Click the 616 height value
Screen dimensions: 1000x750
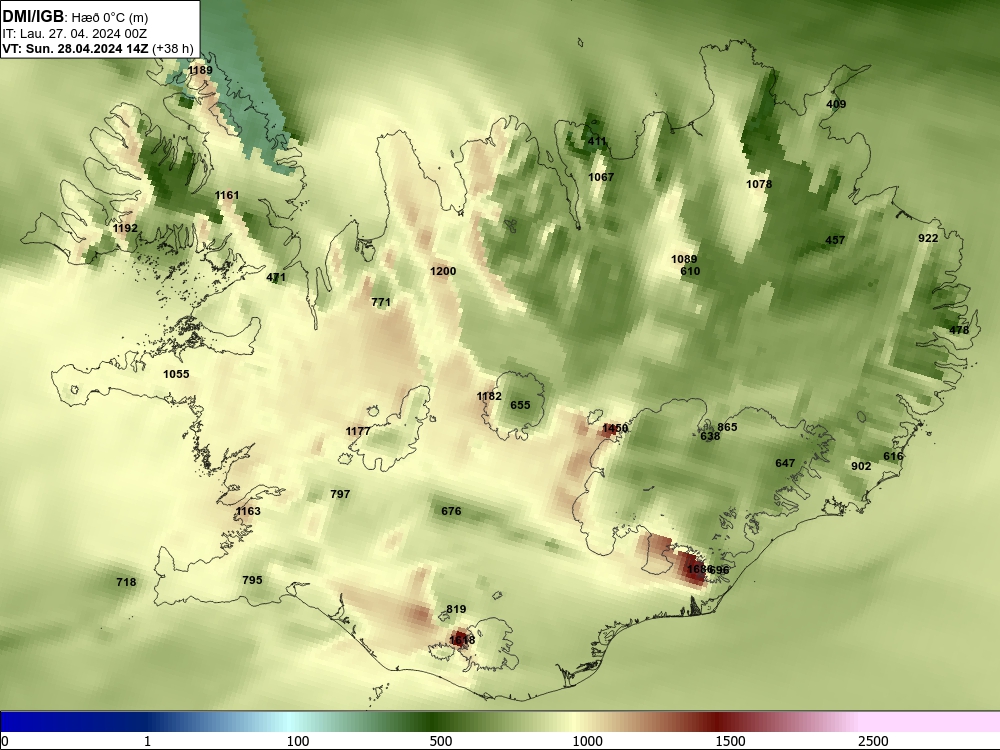[x=893, y=457]
